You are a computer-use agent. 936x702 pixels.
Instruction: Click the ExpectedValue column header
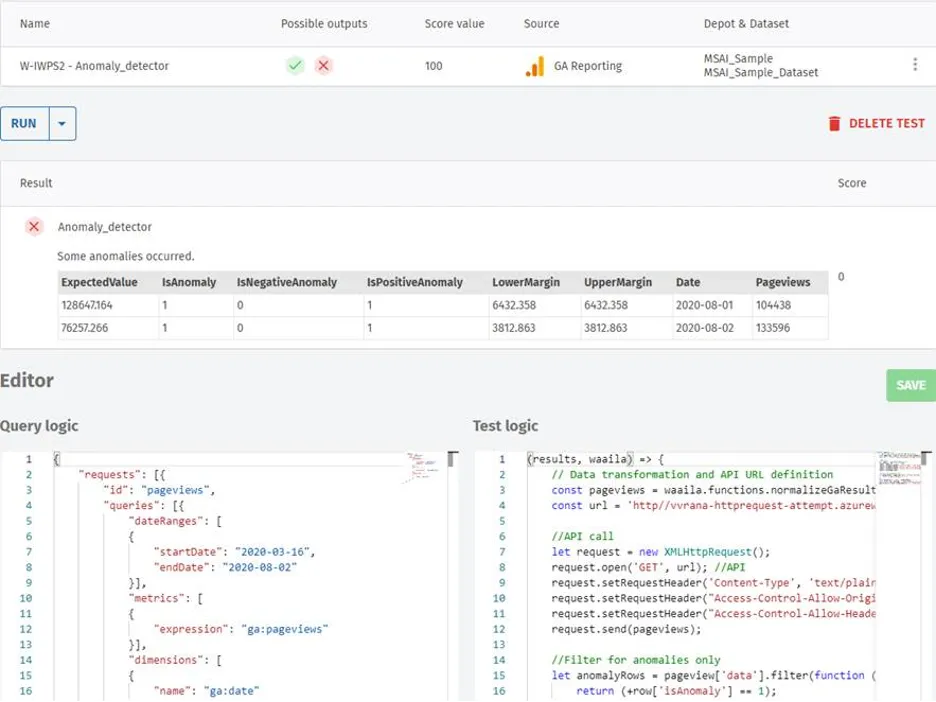[x=99, y=282]
